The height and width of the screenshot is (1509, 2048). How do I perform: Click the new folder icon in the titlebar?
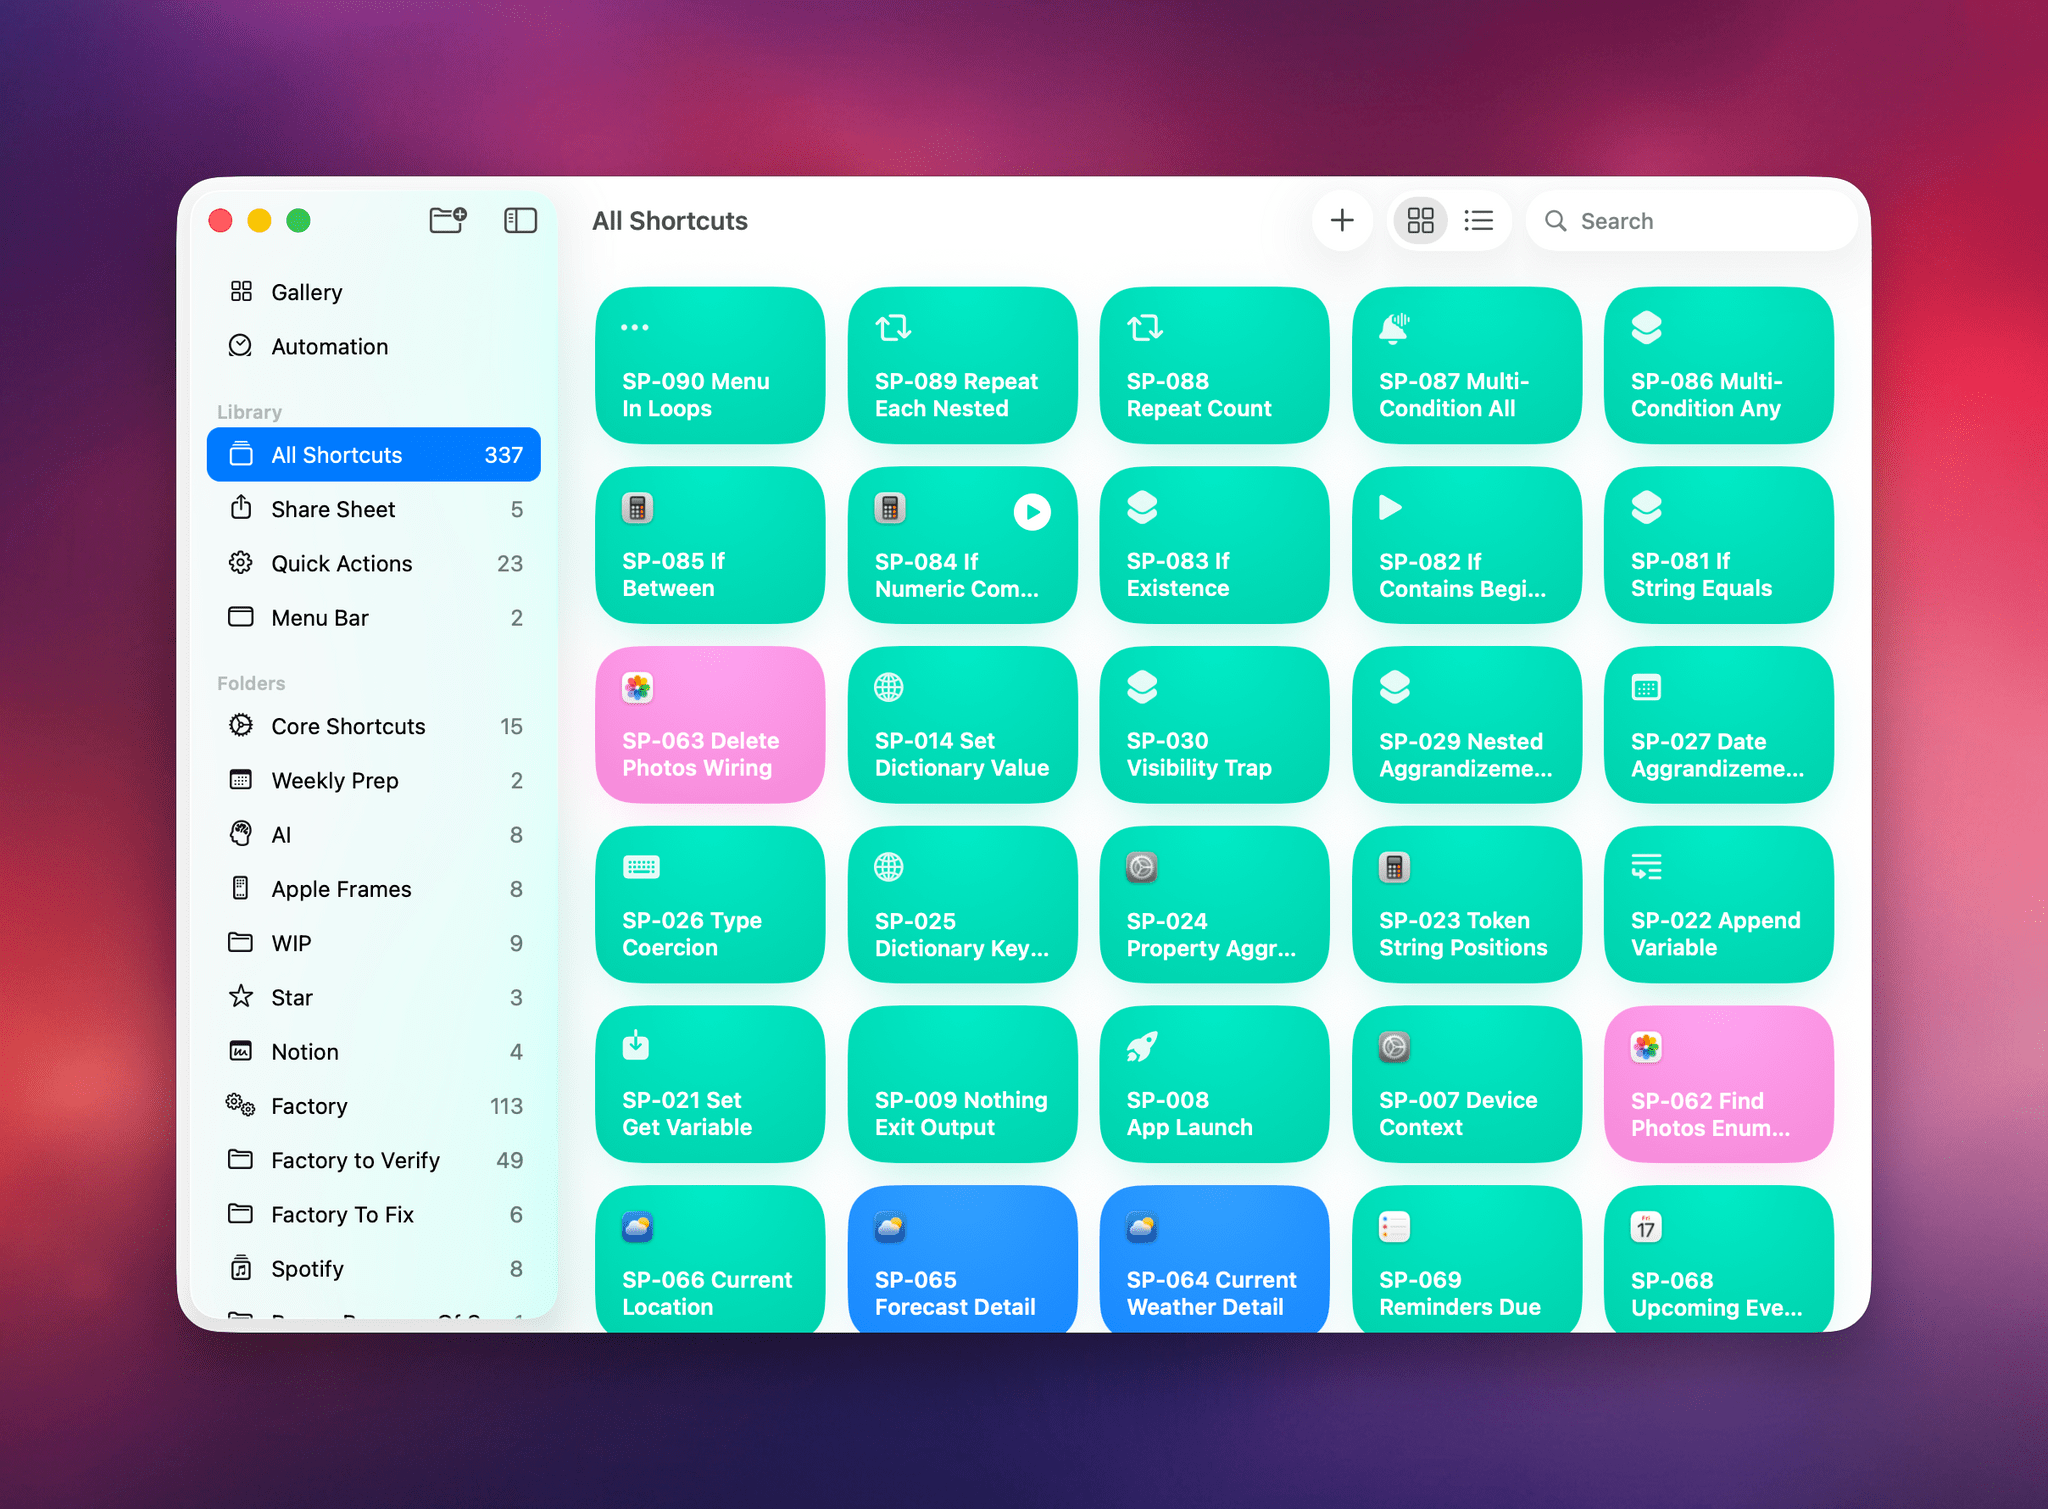point(447,220)
